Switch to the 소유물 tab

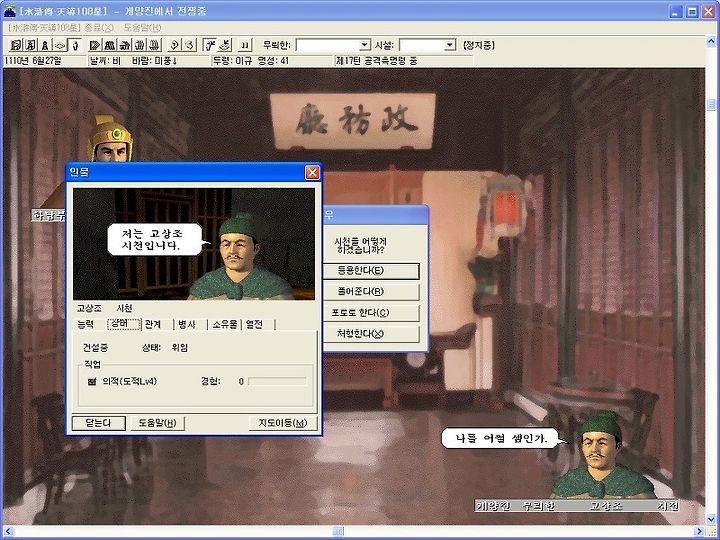click(225, 324)
